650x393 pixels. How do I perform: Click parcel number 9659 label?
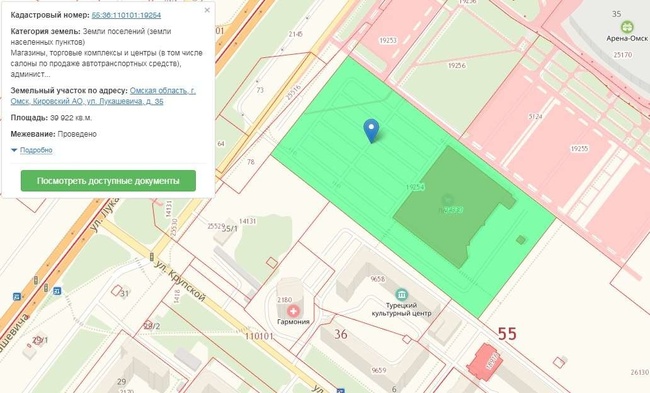(379, 370)
